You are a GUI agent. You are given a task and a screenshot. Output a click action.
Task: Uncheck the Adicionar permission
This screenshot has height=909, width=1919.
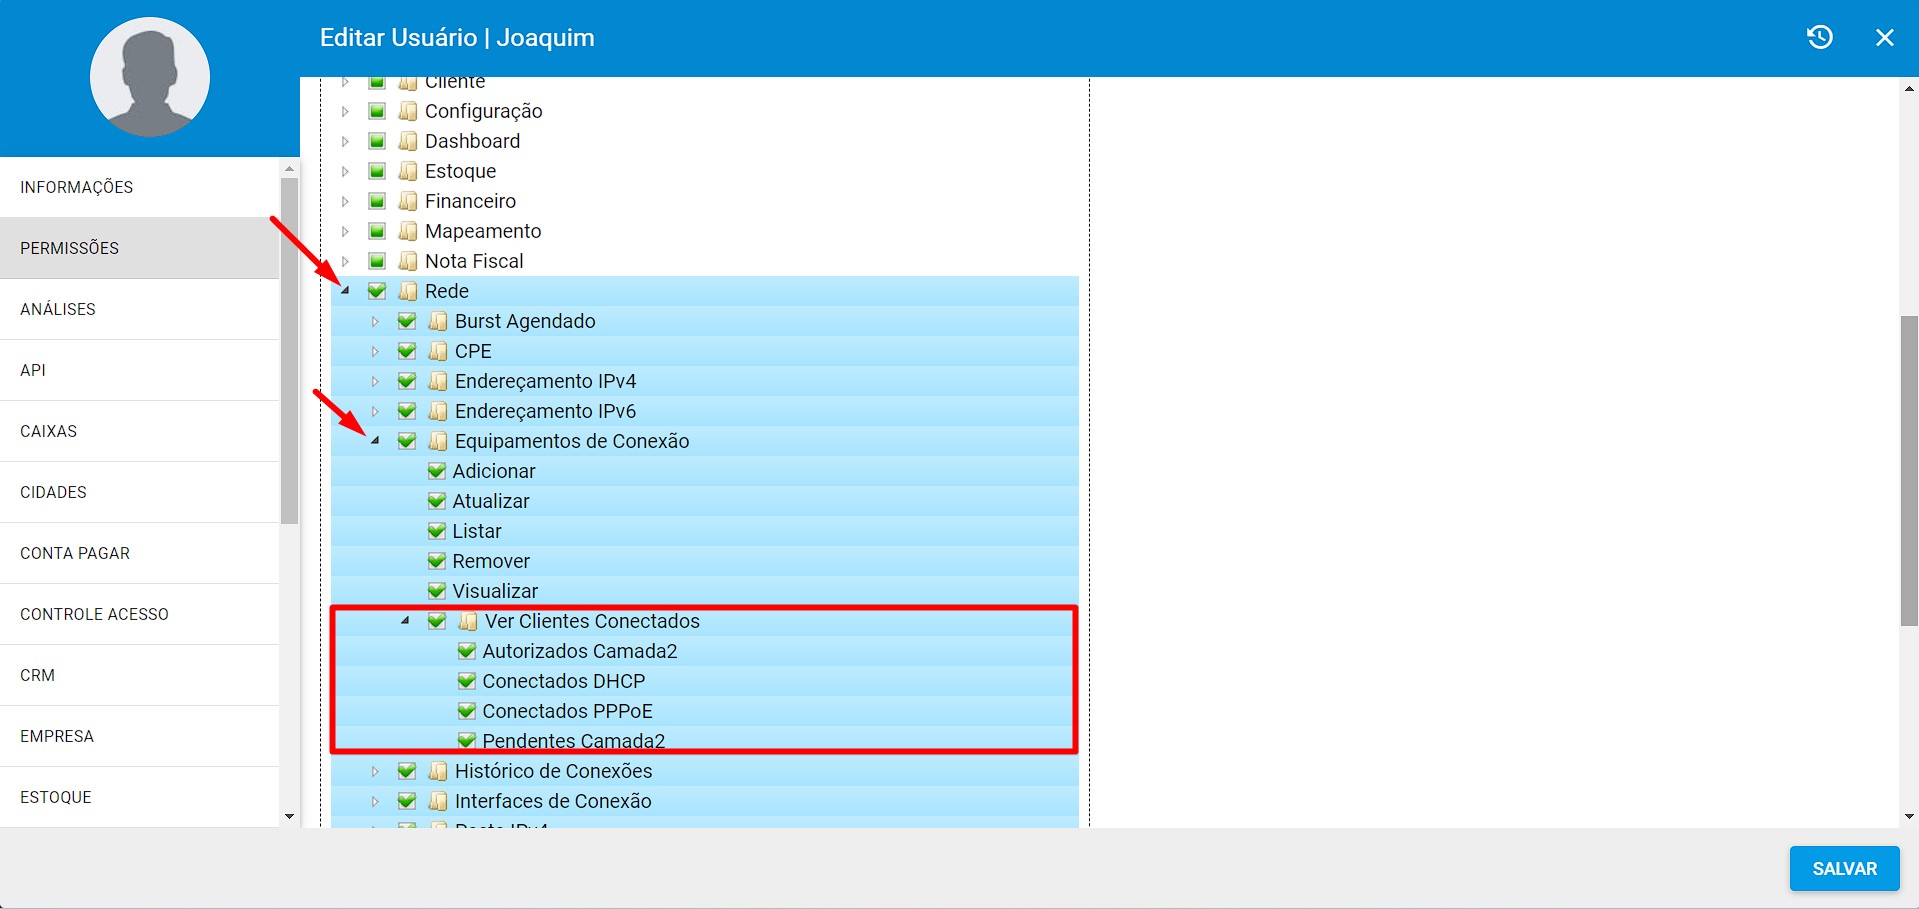(437, 471)
